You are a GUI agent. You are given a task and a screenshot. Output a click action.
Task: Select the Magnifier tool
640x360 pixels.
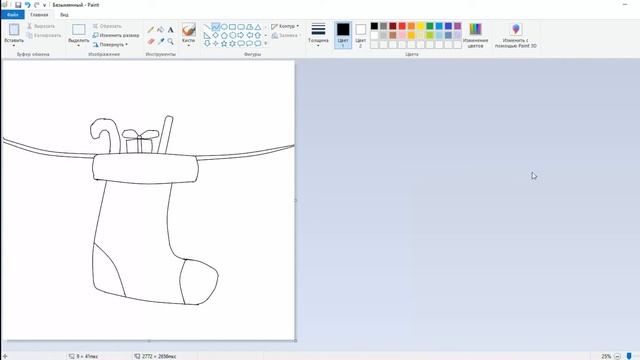[171, 41]
